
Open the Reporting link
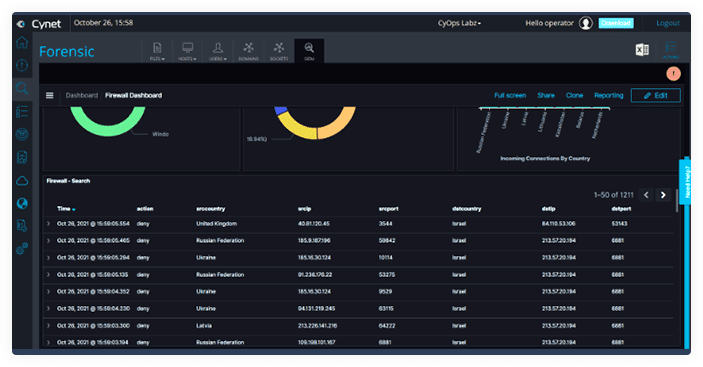coord(608,95)
